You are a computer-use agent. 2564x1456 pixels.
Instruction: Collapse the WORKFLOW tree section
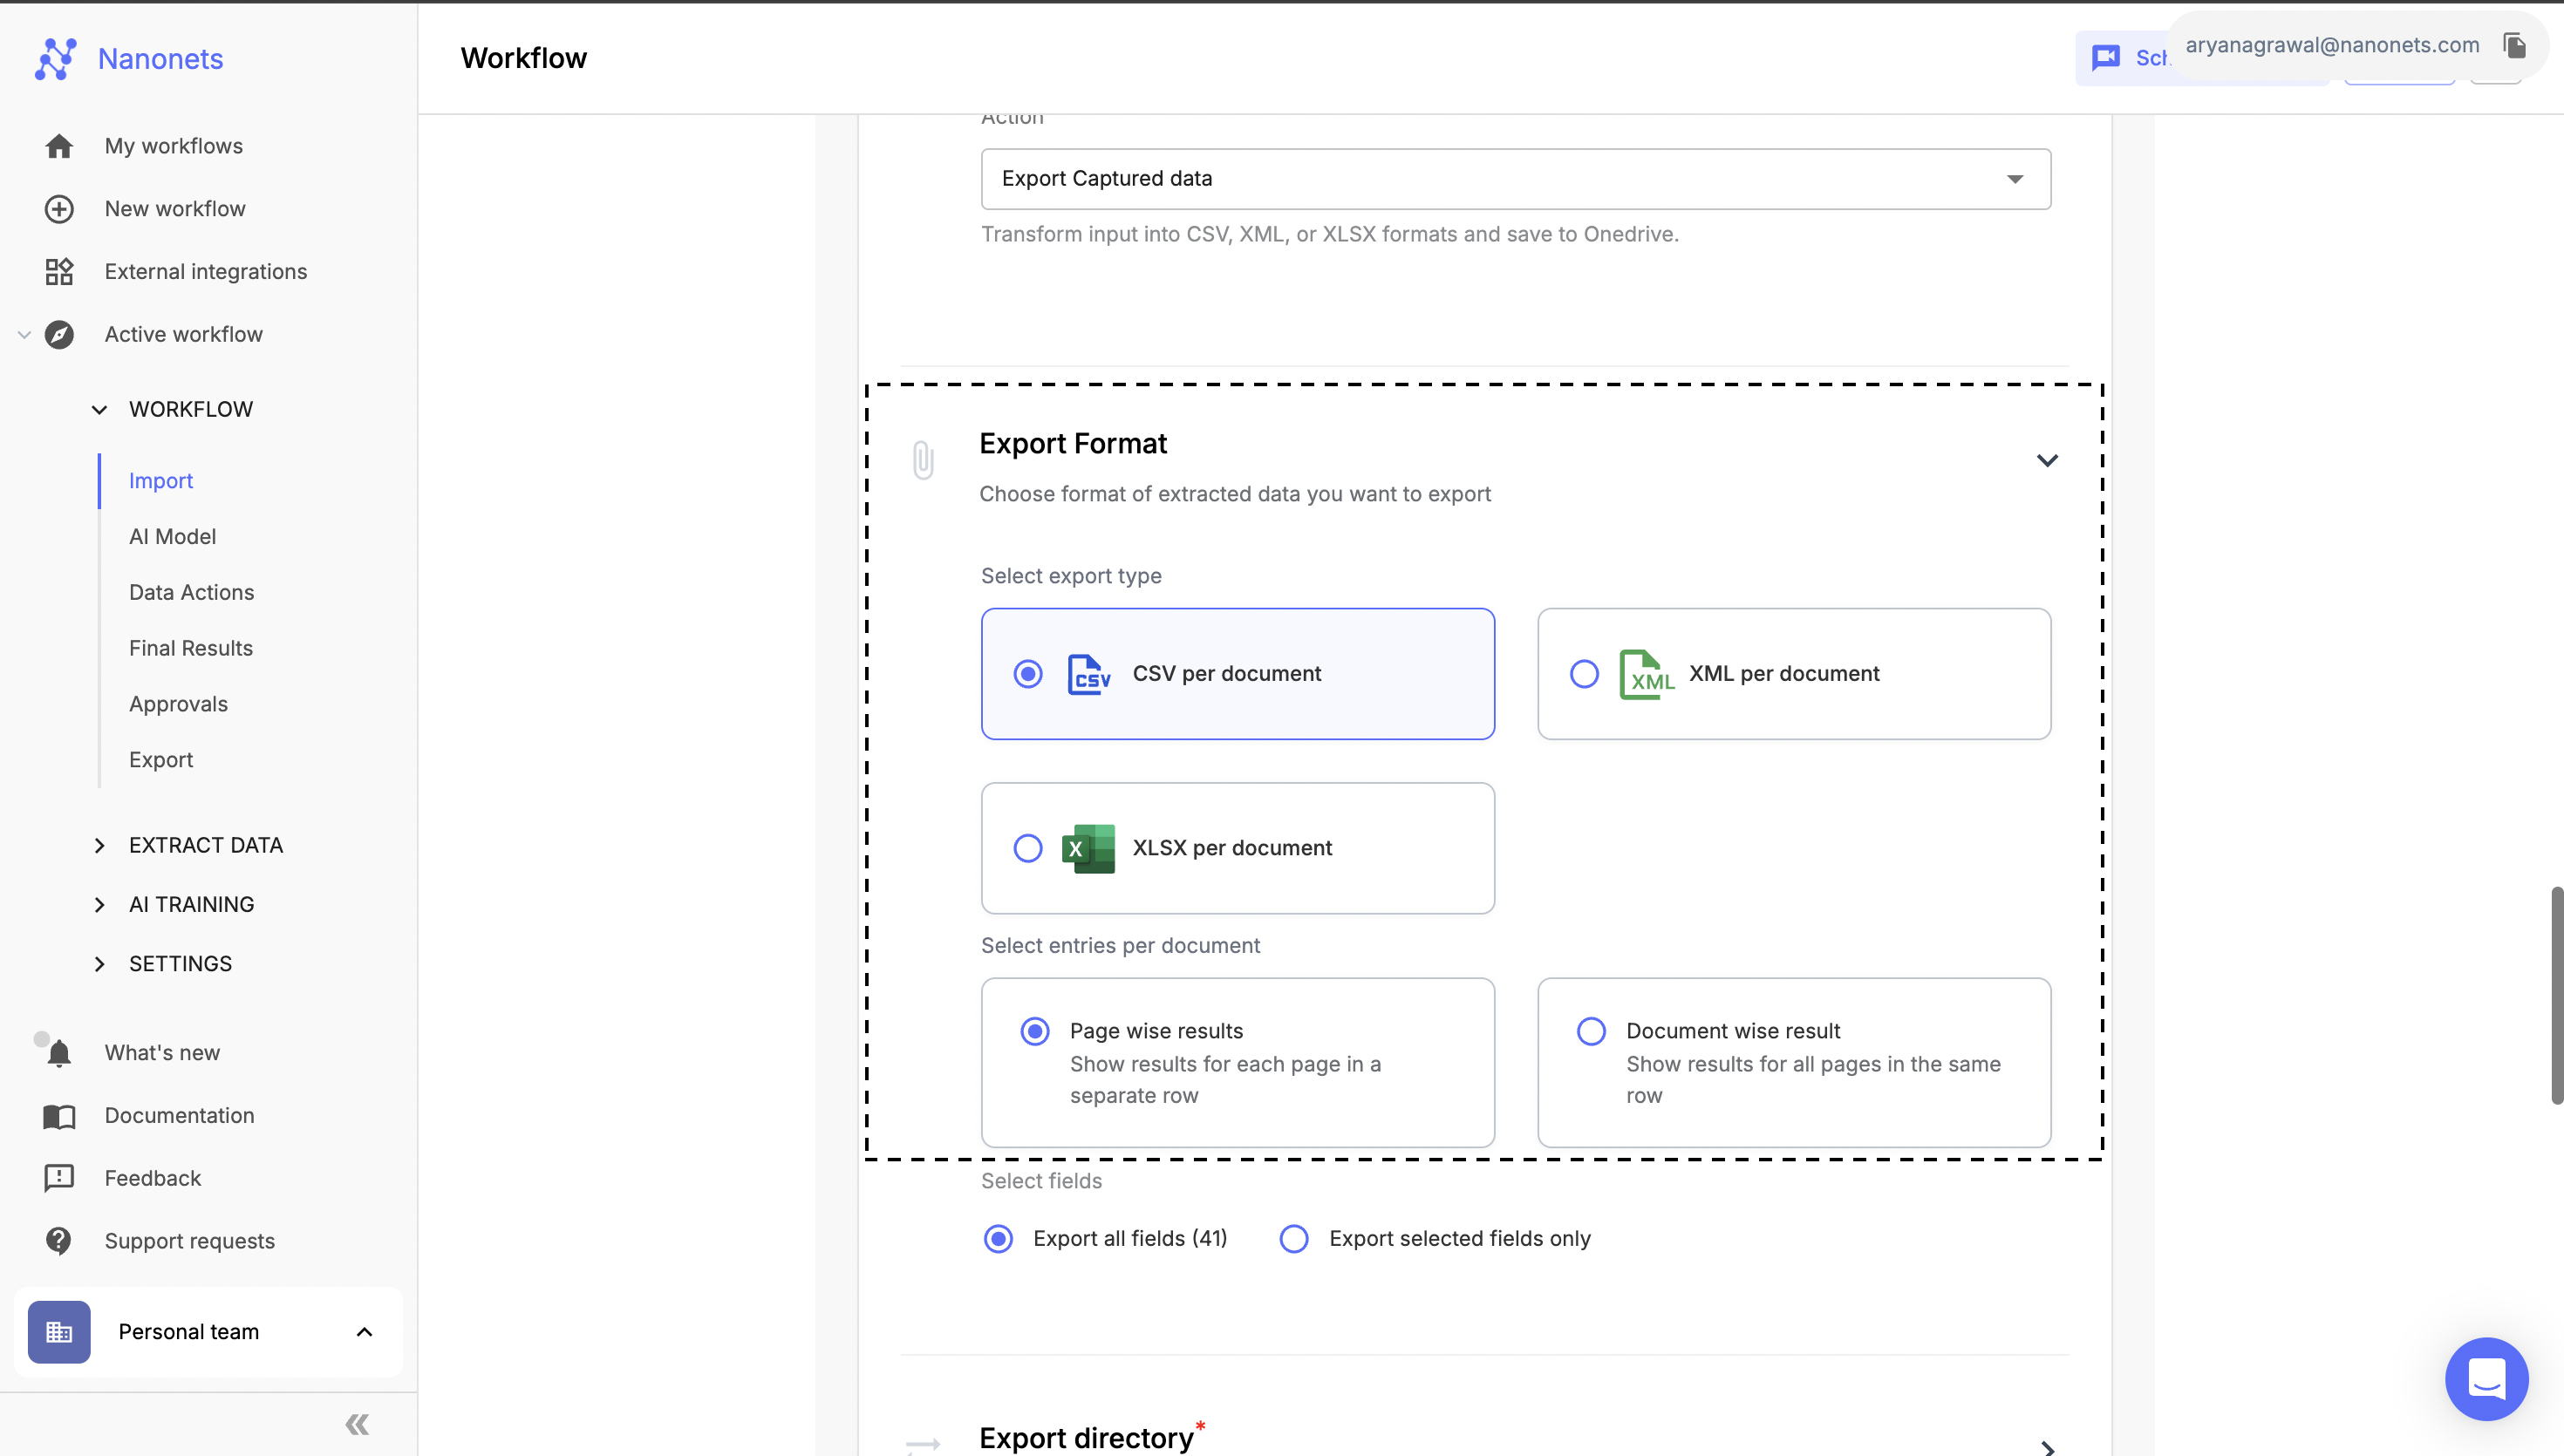pos(99,410)
